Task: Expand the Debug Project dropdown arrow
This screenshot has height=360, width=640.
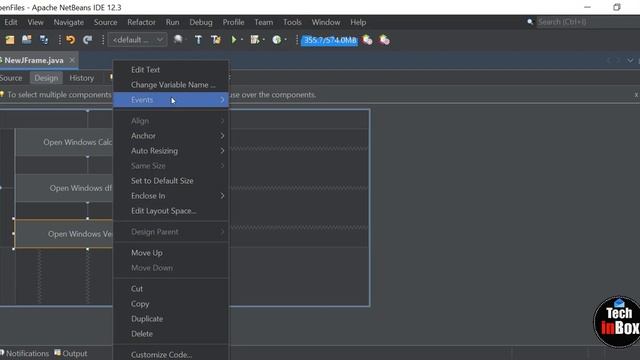Action: click(x=264, y=40)
